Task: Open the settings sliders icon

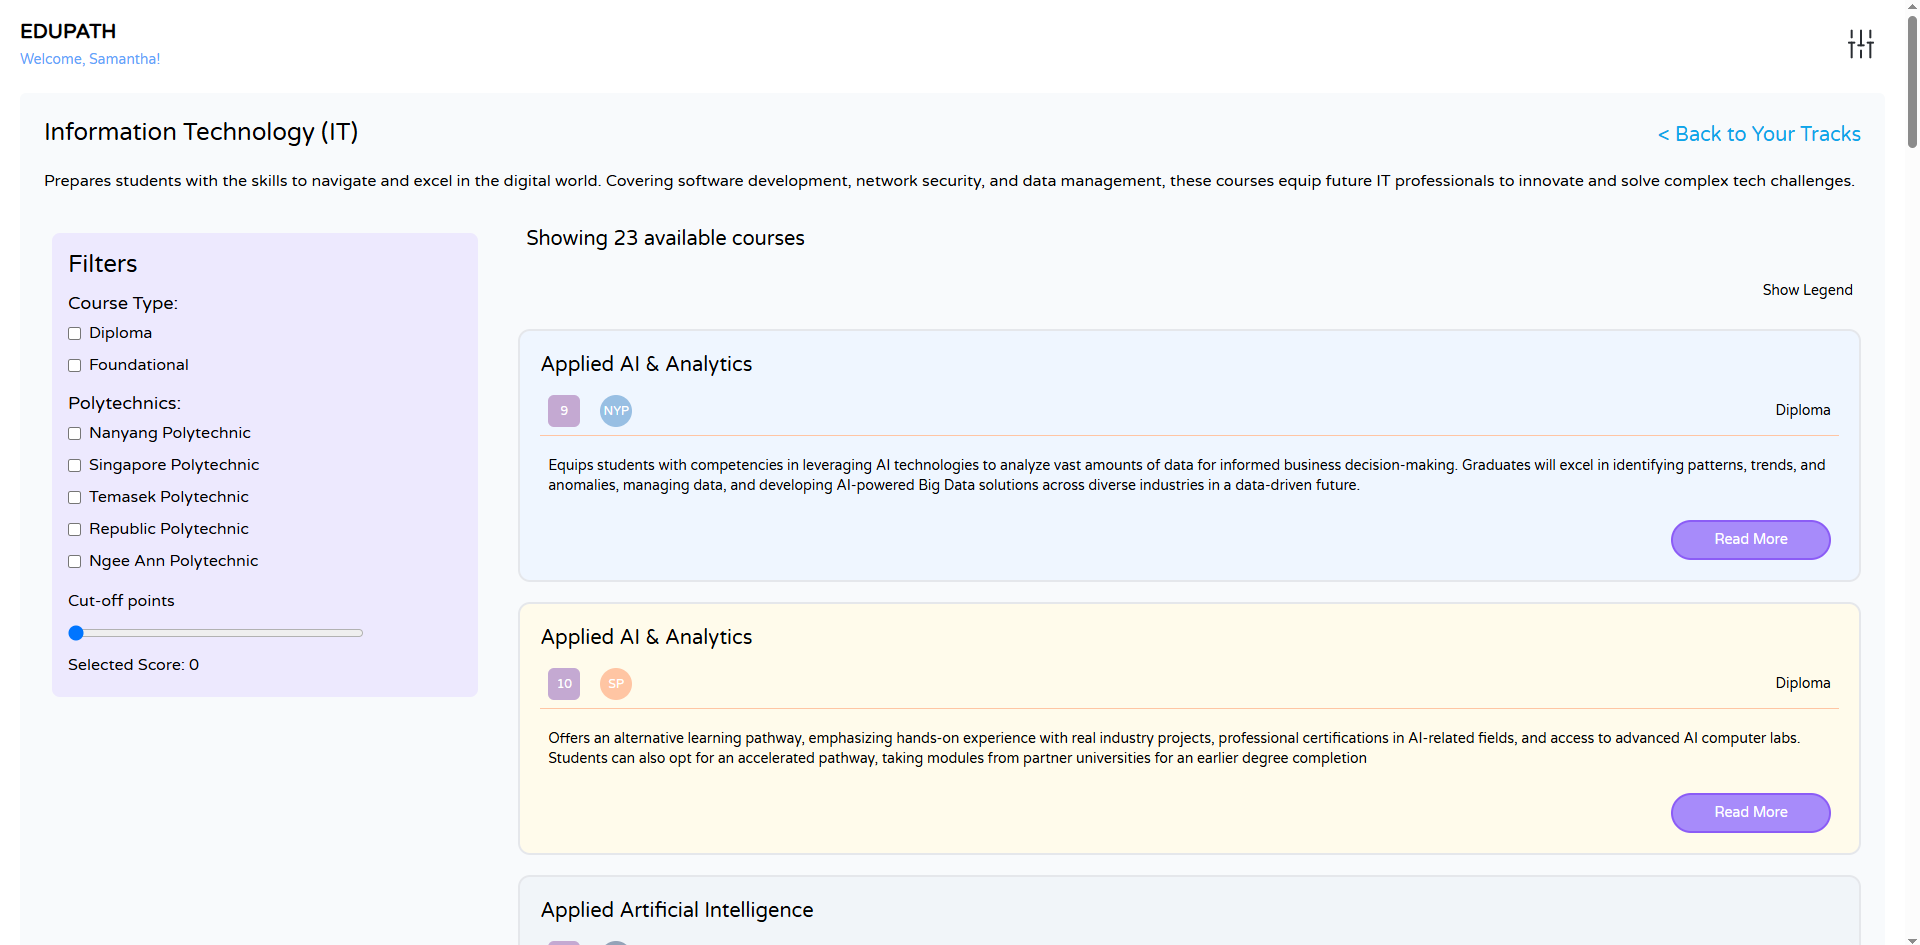Action: click(x=1860, y=44)
